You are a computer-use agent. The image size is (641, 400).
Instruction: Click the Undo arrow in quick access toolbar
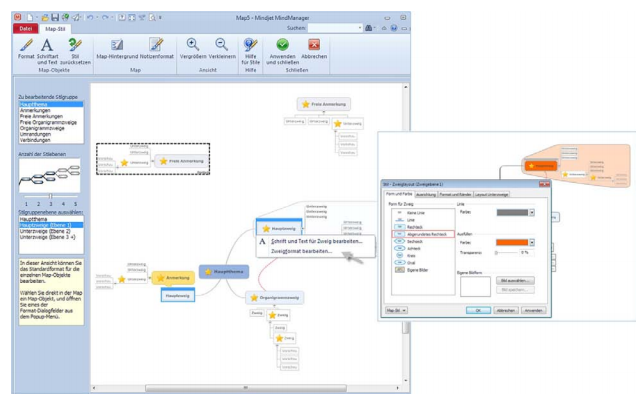click(x=90, y=17)
